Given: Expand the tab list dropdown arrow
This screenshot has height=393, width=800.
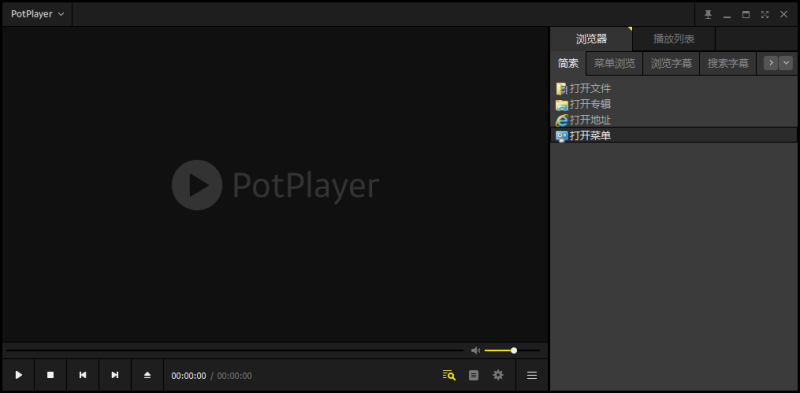Looking at the screenshot, I should [786, 63].
